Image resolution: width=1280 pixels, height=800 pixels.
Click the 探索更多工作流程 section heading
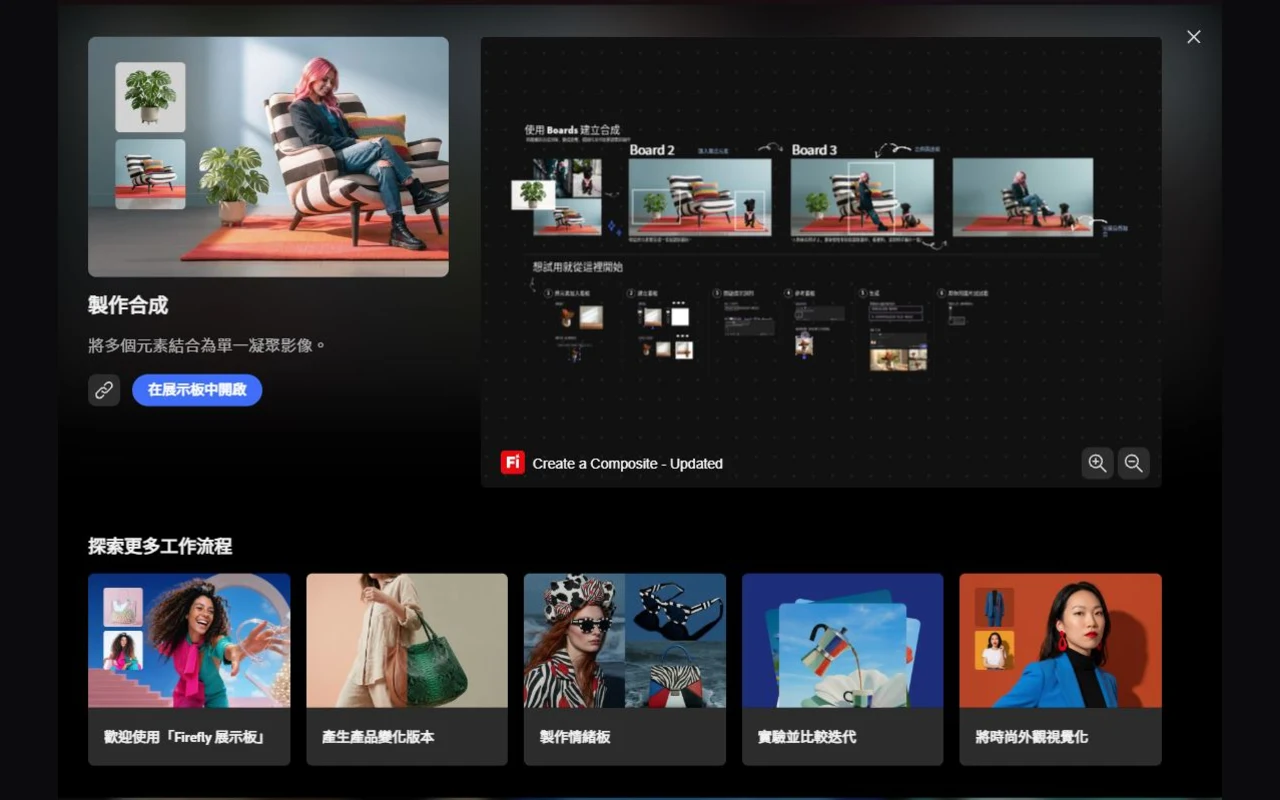(160, 546)
